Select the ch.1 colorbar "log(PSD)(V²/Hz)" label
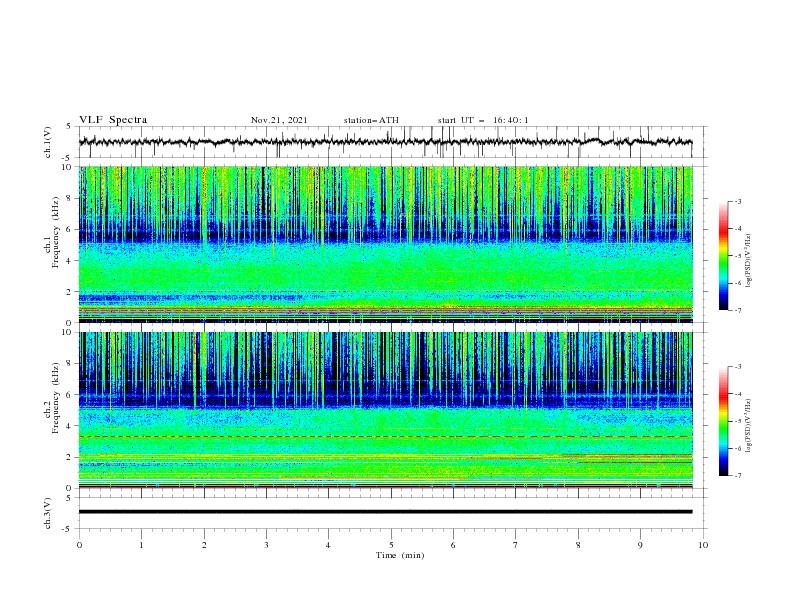Screen dimensions: 792x612 [x=749, y=262]
